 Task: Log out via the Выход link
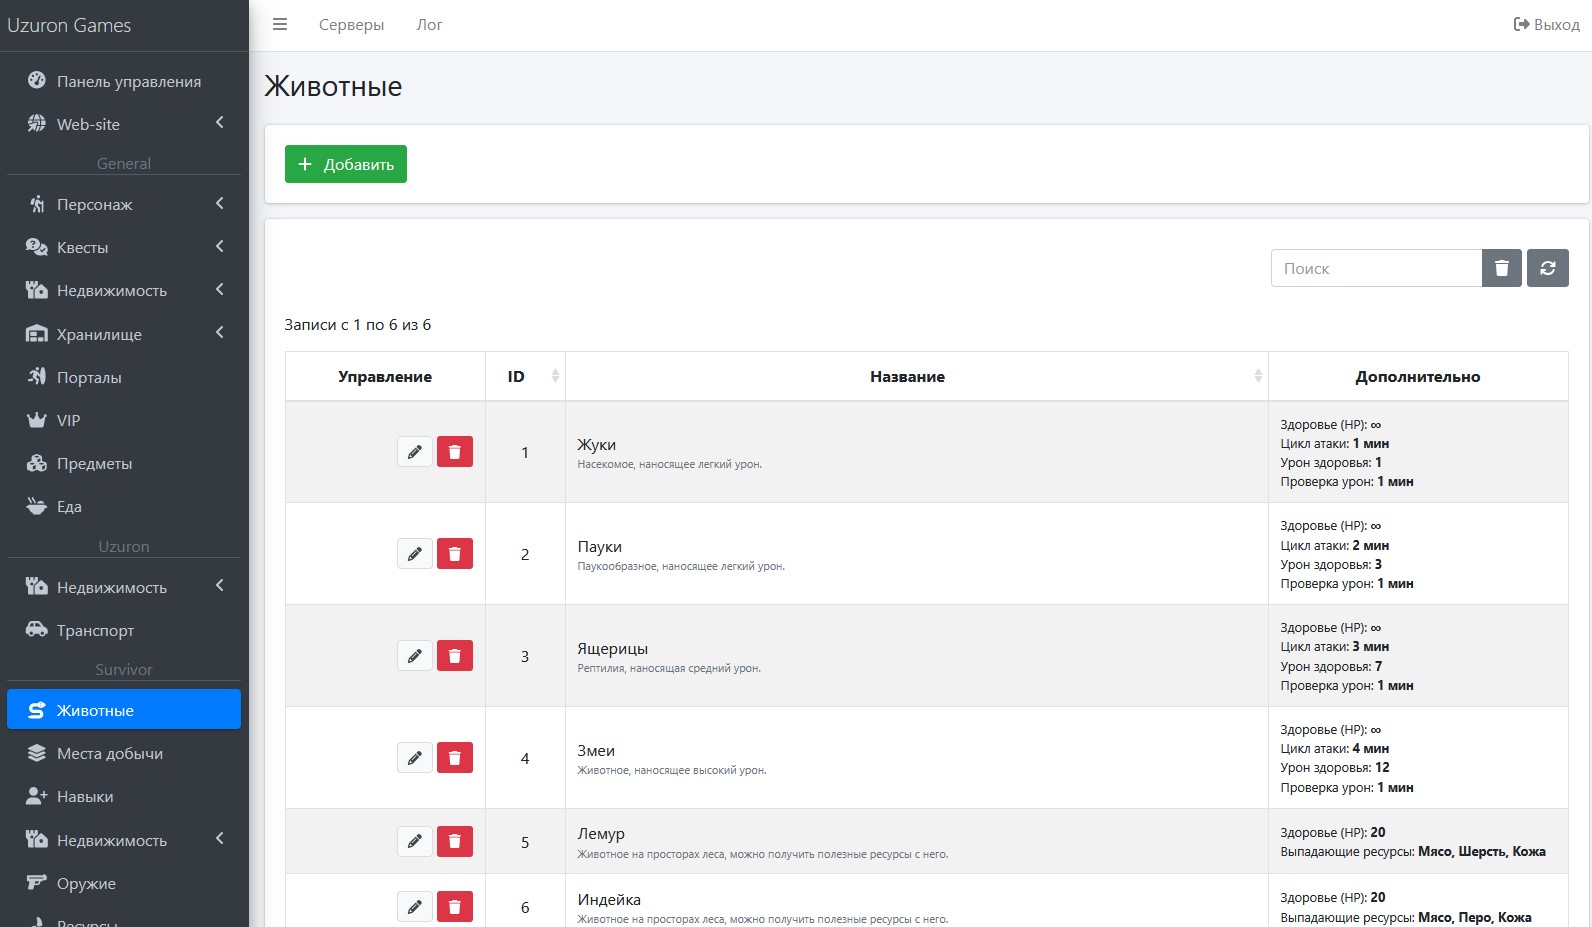coord(1546,25)
